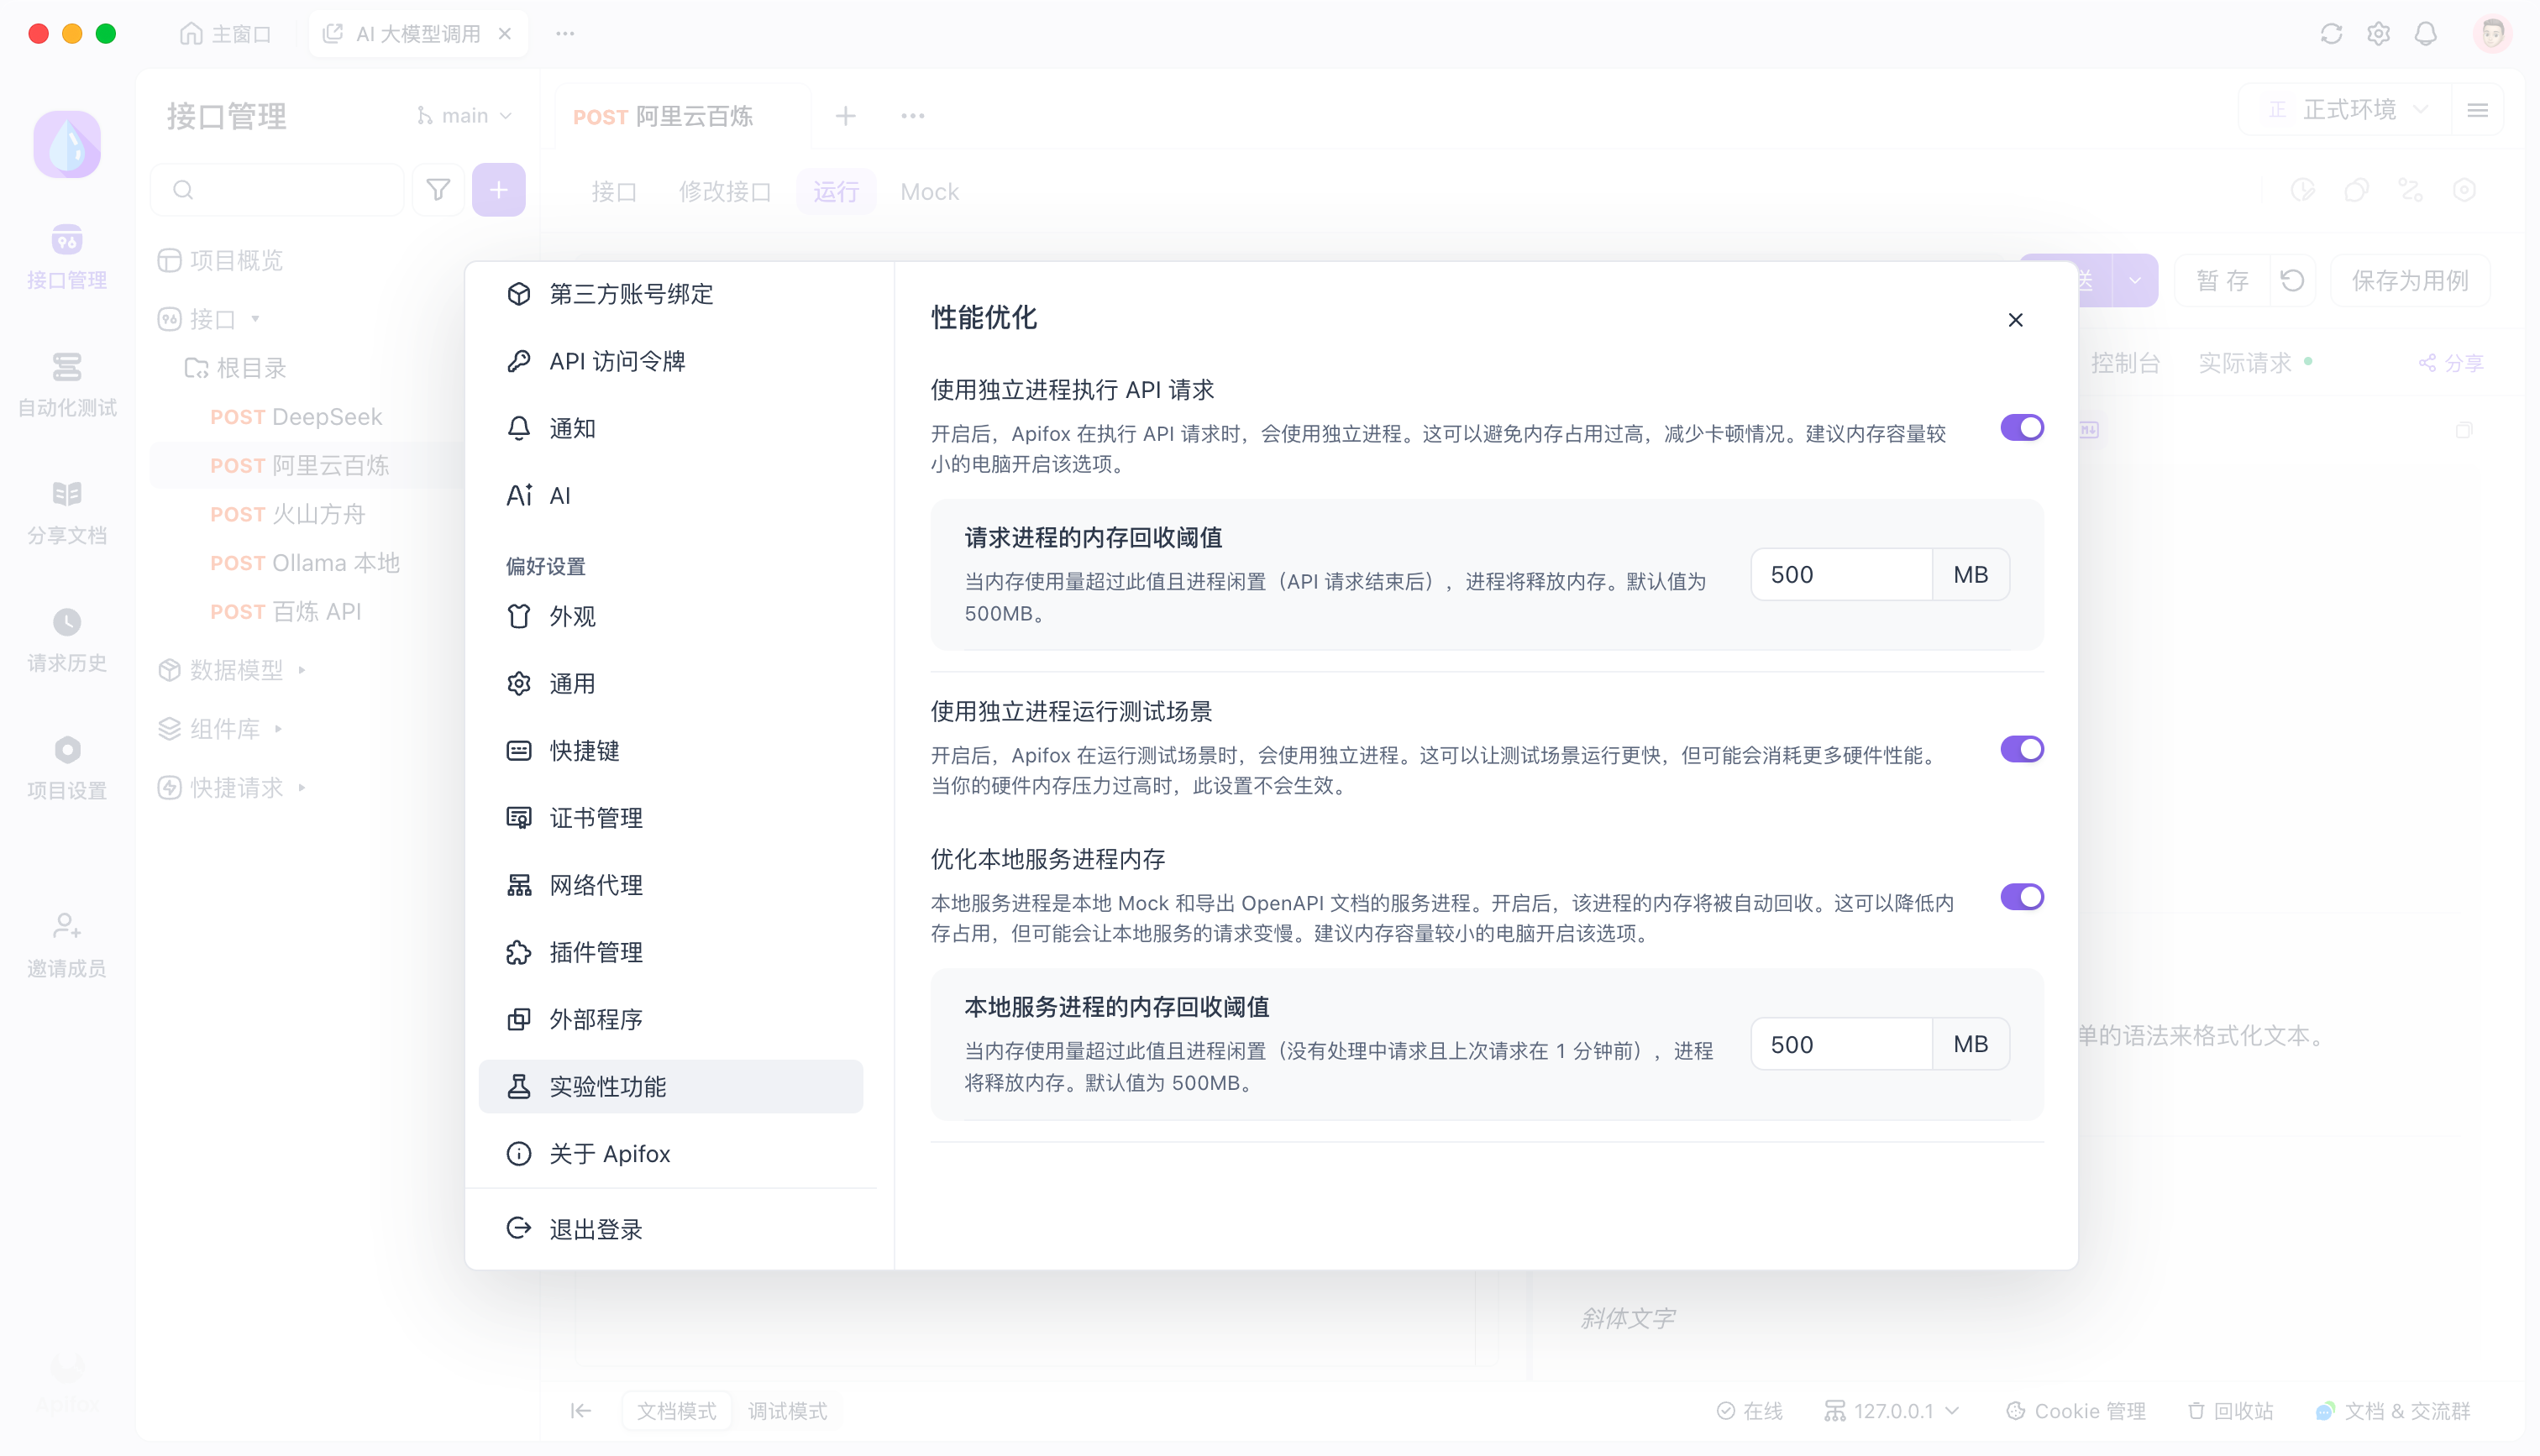The height and width of the screenshot is (1456, 2540).
Task: Open API 访问令牌 settings
Action: click(670, 361)
